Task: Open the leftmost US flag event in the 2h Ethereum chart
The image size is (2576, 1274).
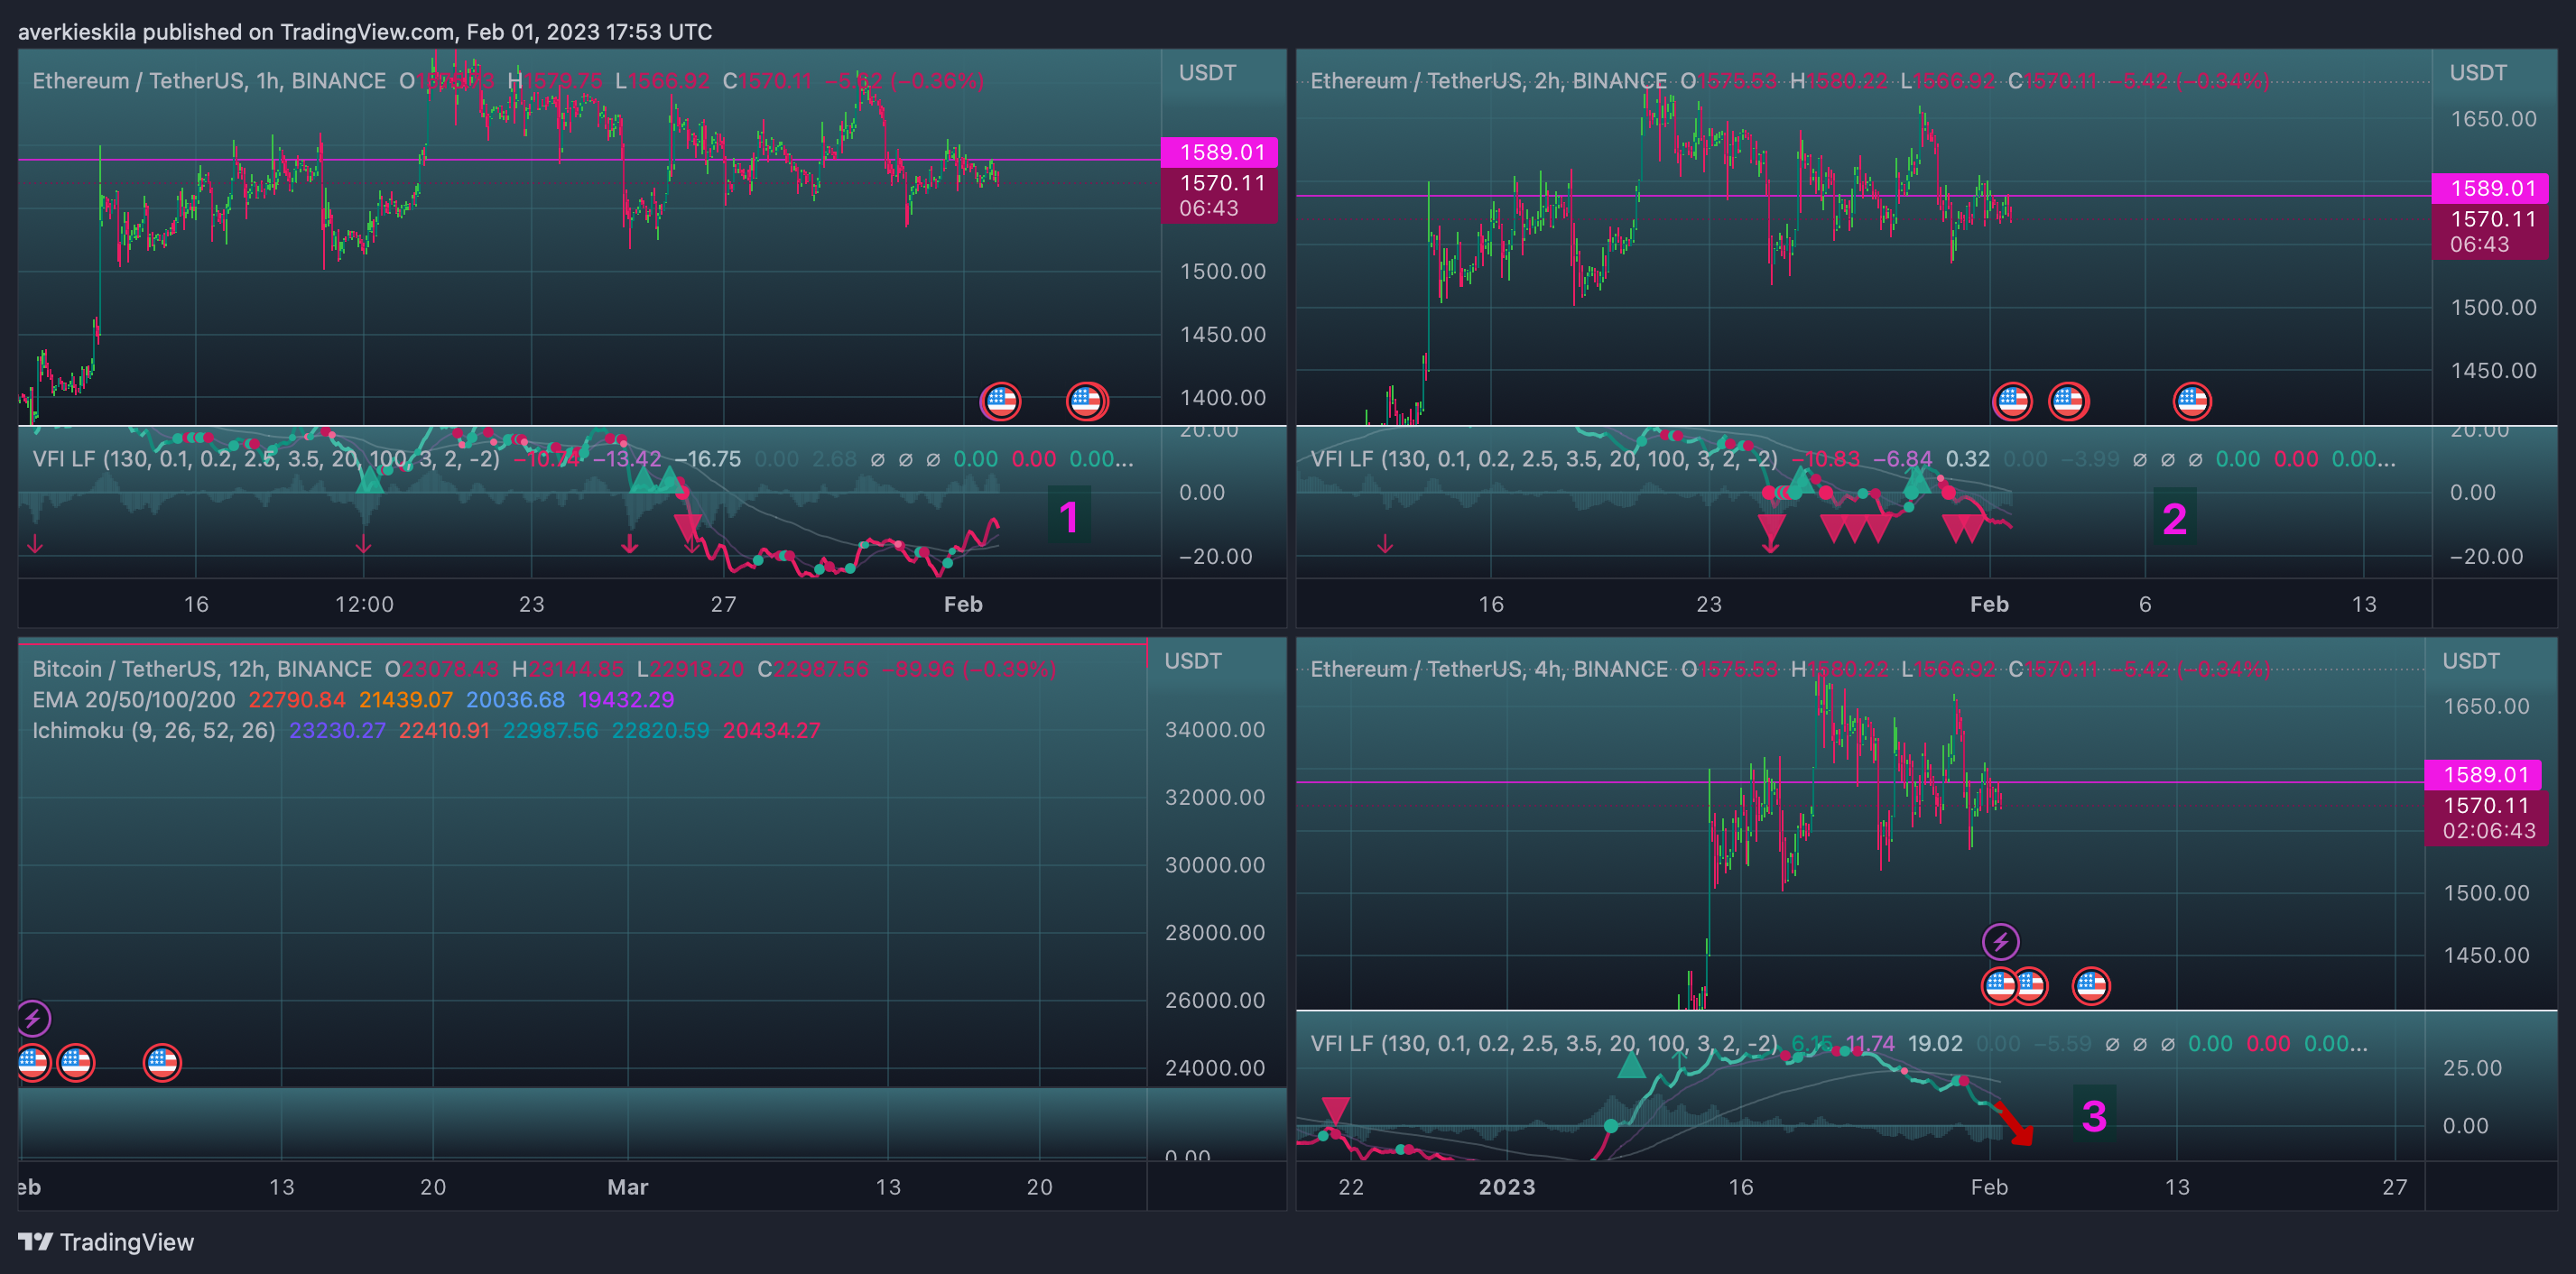Action: (2012, 402)
